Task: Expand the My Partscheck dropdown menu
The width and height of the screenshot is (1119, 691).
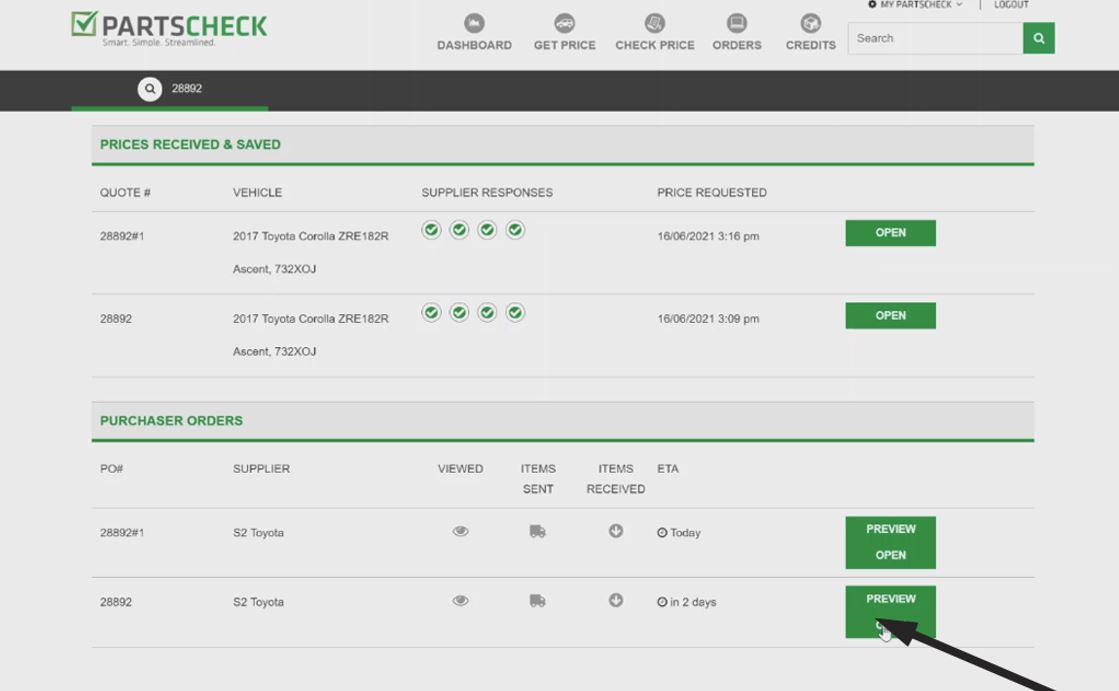Action: [x=915, y=5]
